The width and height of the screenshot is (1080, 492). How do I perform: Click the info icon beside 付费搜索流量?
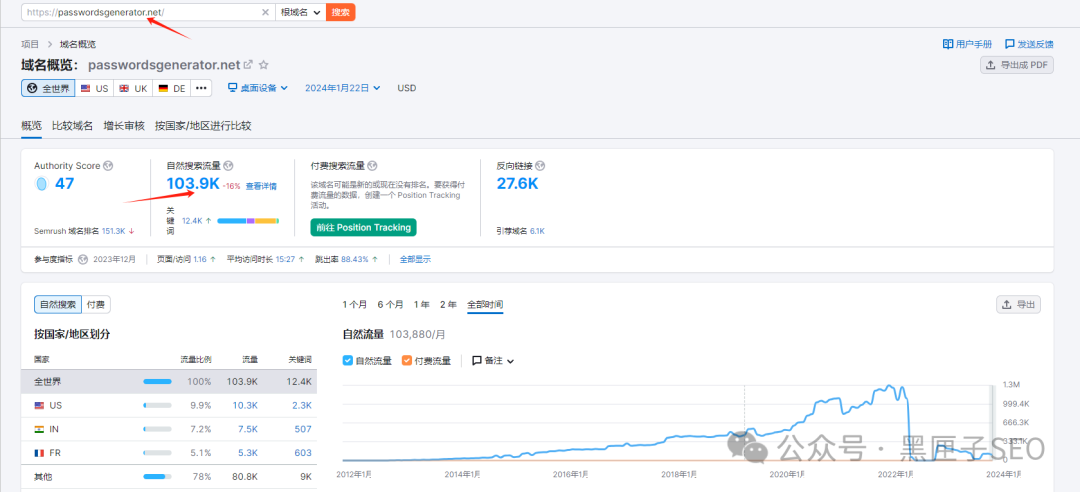click(x=373, y=166)
